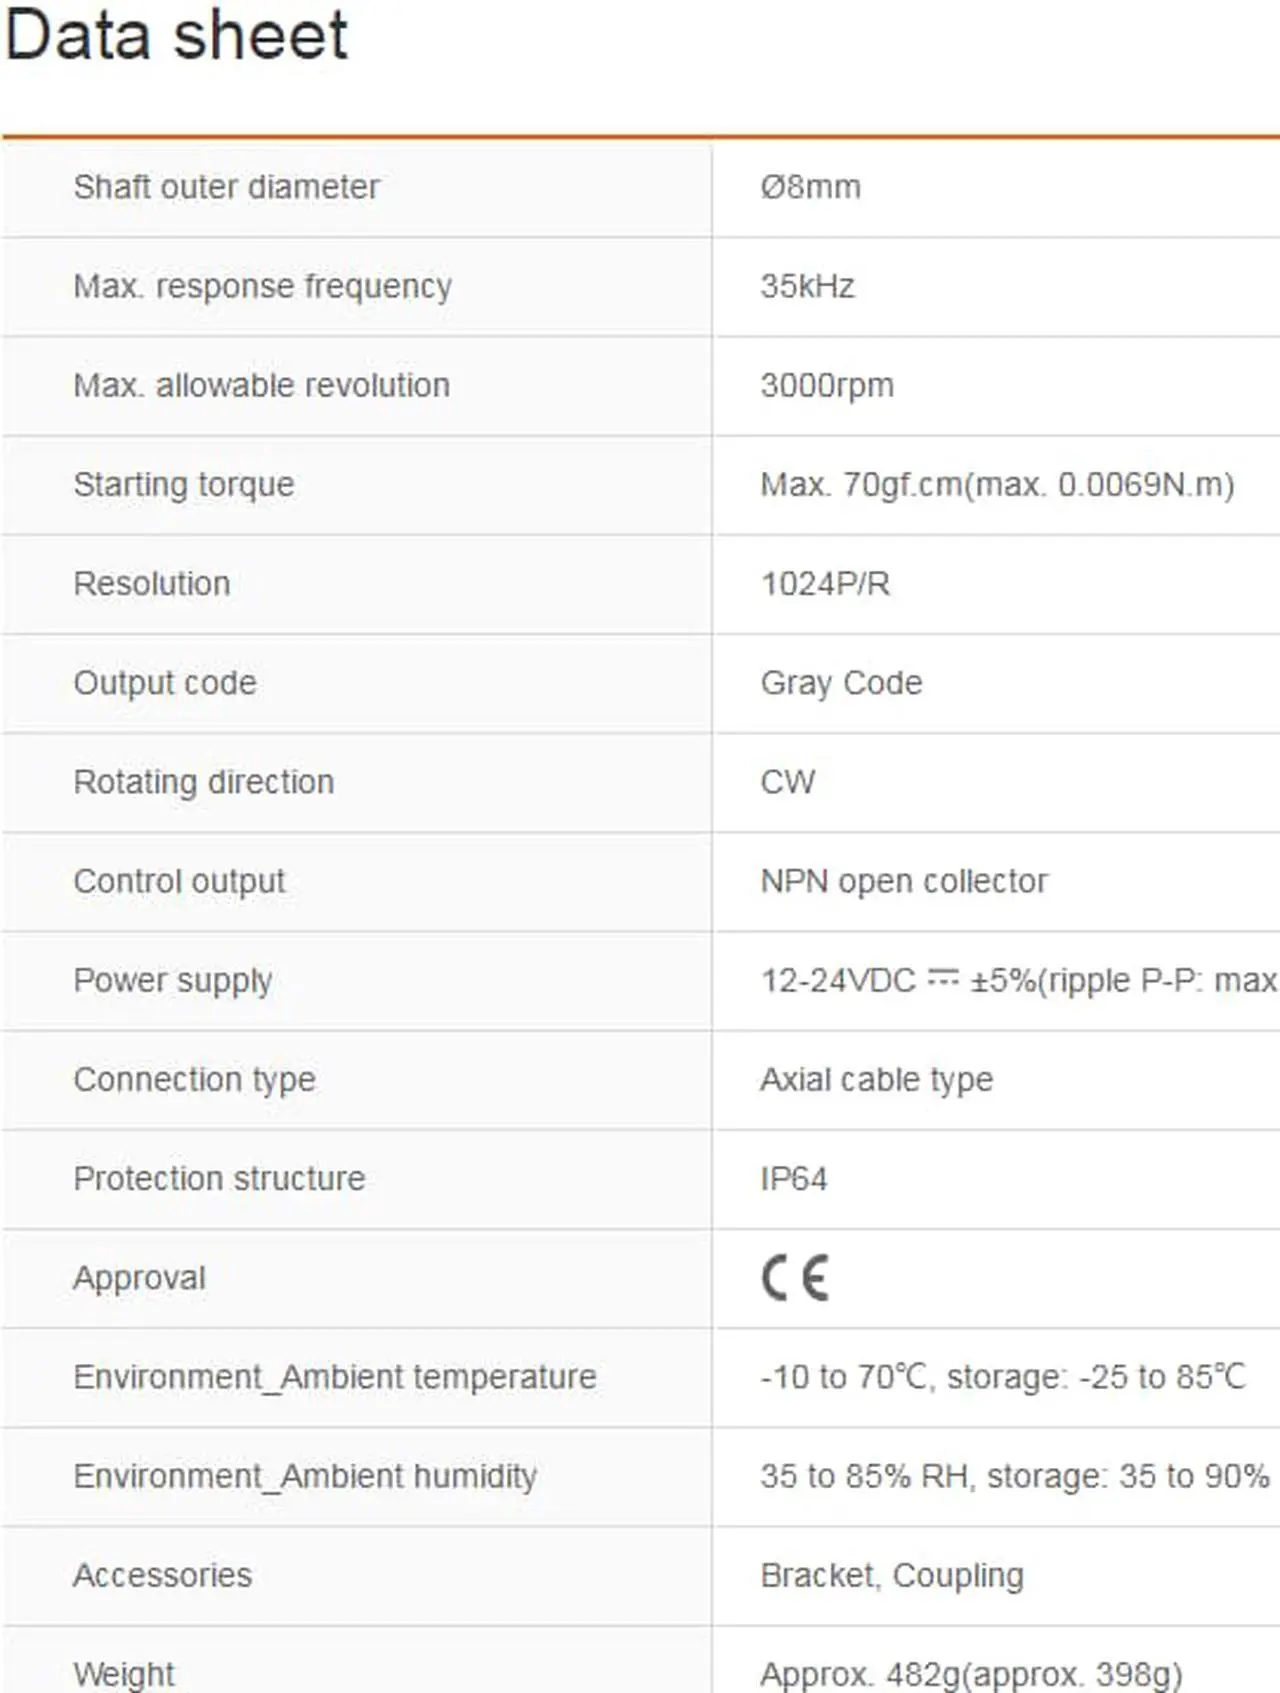Viewport: 1280px width, 1693px height.
Task: Click the DC symbol in Power supply value
Action: tap(943, 977)
